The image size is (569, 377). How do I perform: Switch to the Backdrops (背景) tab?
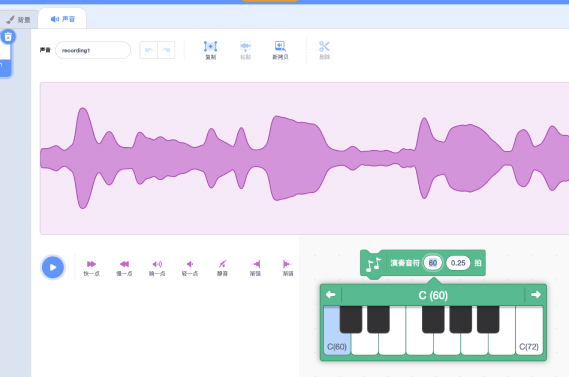(x=19, y=20)
